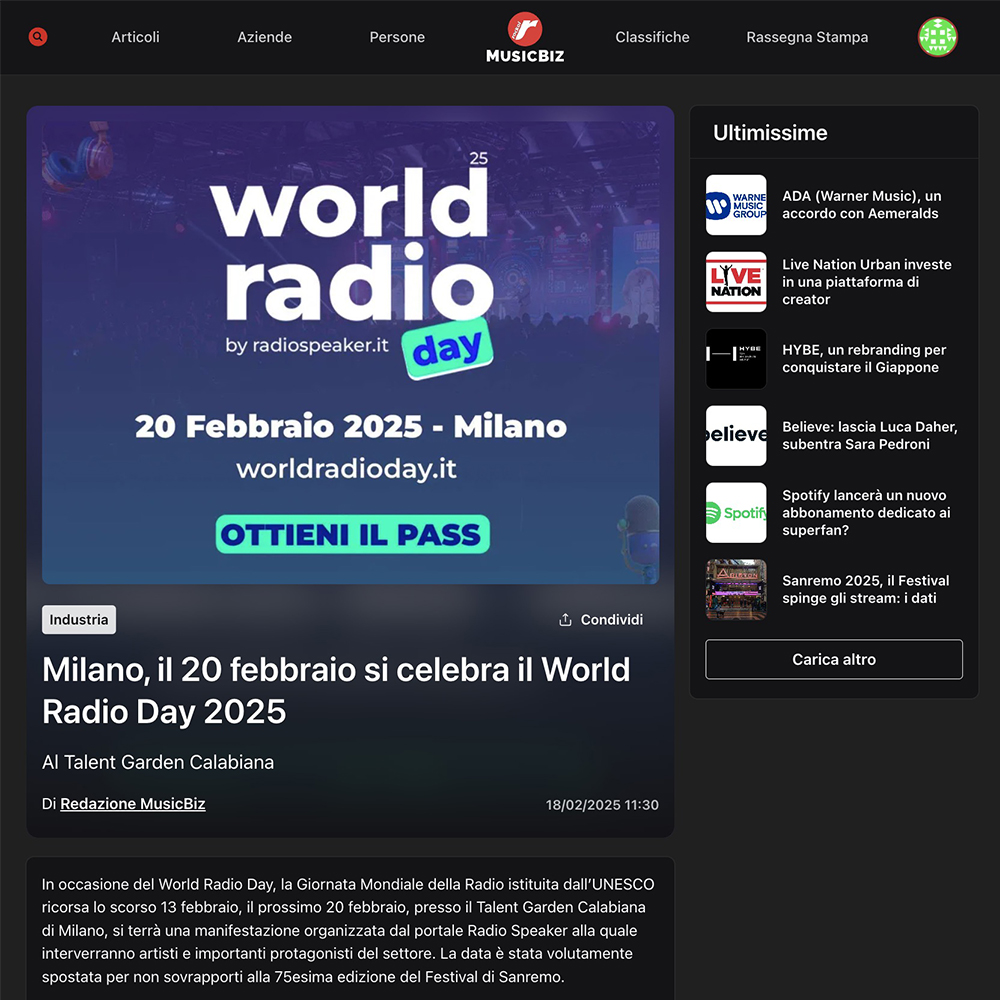The width and height of the screenshot is (1000, 1000).
Task: Open the Articoli menu item
Action: click(135, 37)
